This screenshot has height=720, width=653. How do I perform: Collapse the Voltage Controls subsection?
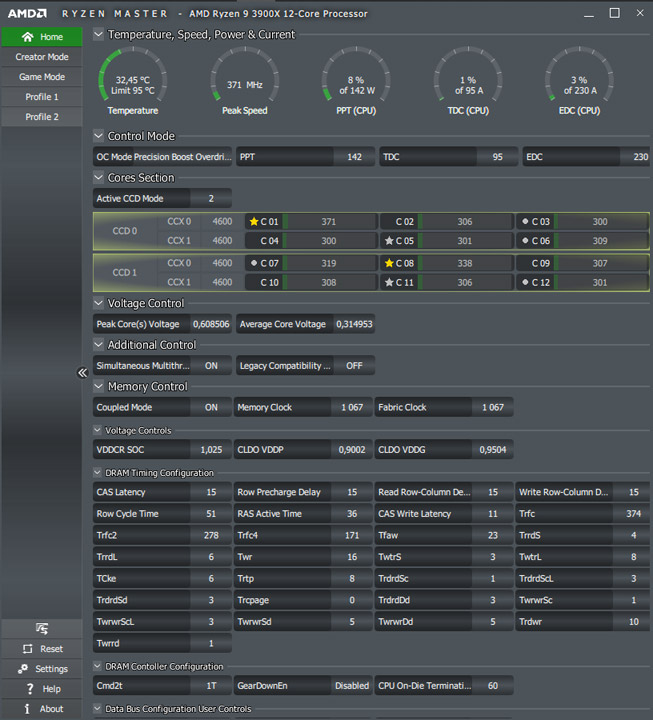pyautogui.click(x=97, y=430)
